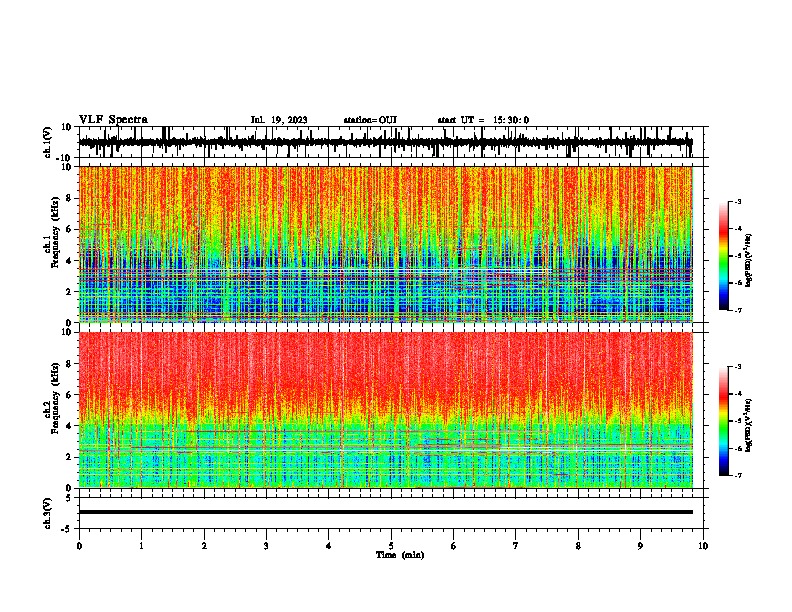Click the "10" tick on the time axis

pos(703,546)
